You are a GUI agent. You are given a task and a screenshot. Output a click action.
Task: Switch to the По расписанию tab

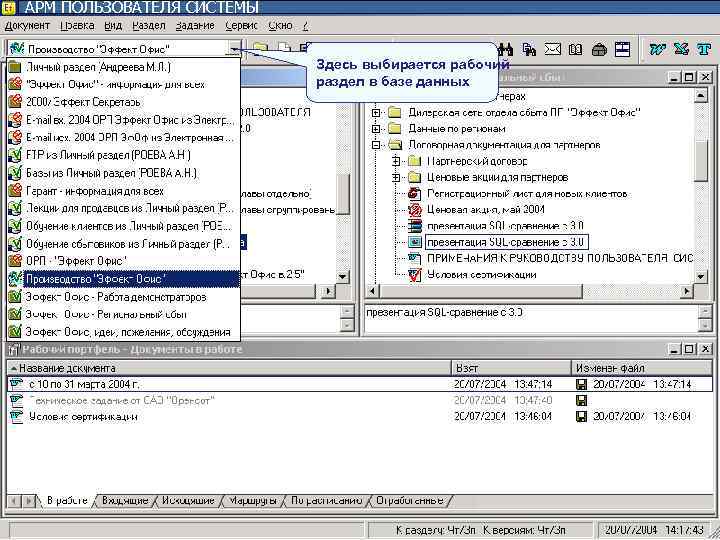[326, 501]
